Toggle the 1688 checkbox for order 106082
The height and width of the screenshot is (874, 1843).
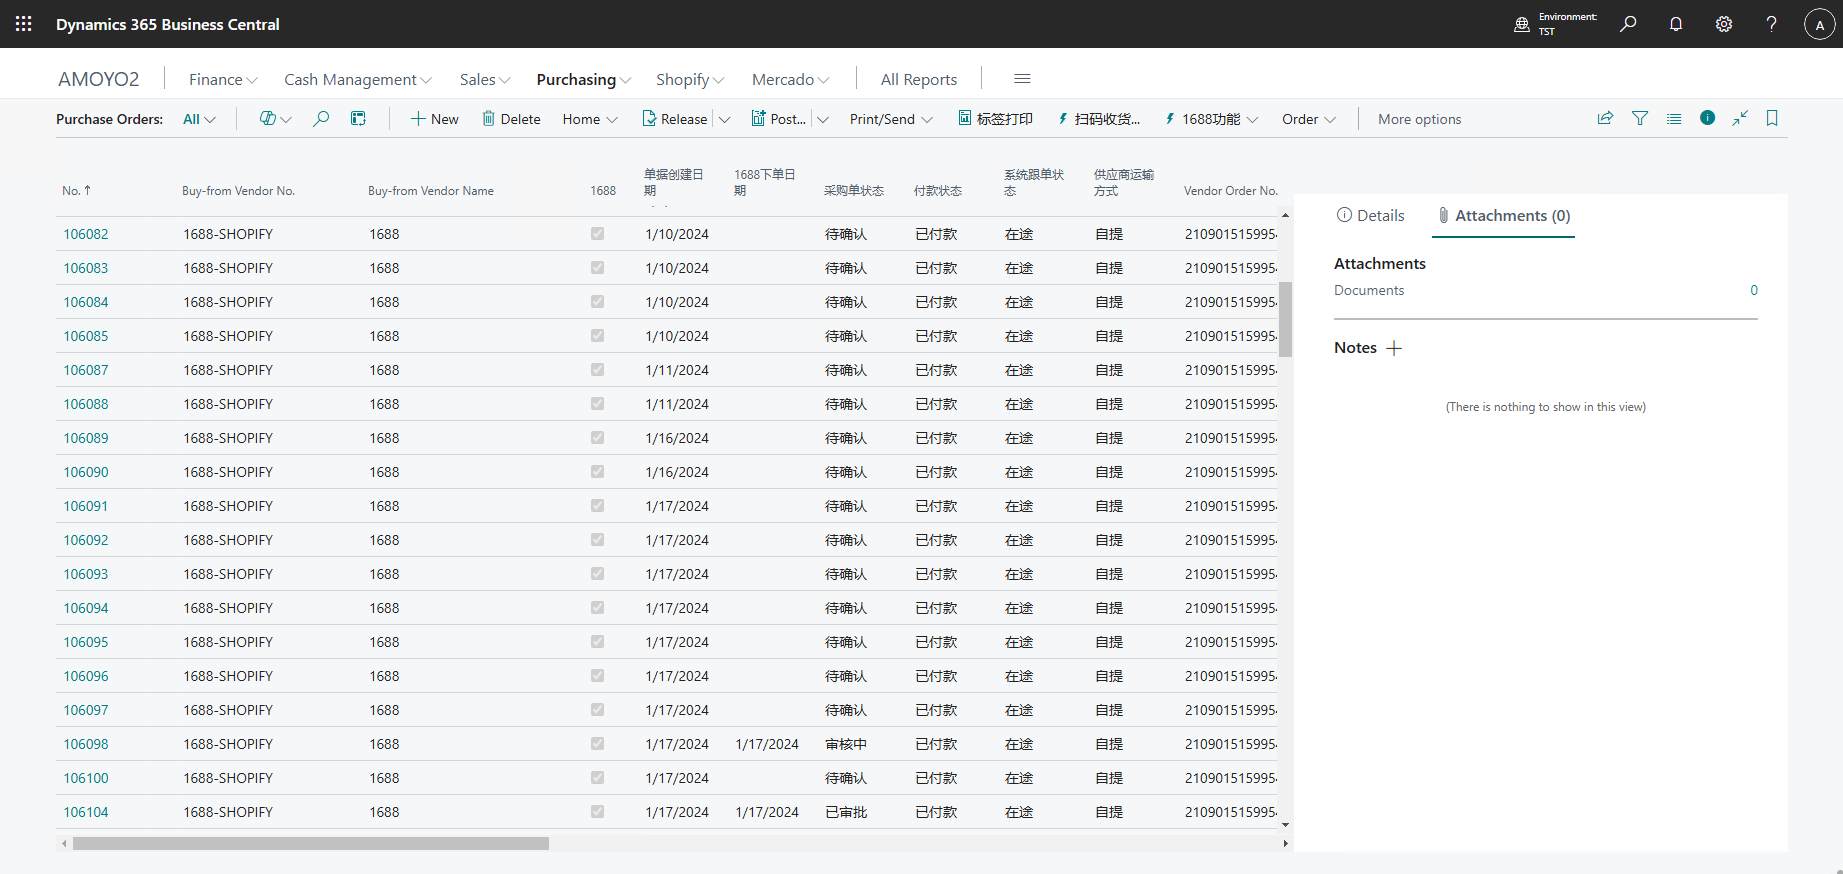[597, 234]
